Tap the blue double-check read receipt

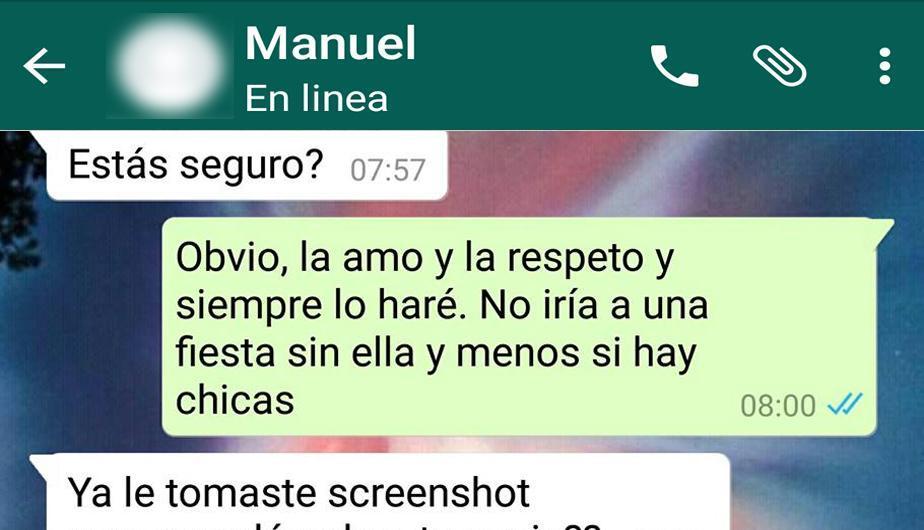pyautogui.click(x=844, y=404)
